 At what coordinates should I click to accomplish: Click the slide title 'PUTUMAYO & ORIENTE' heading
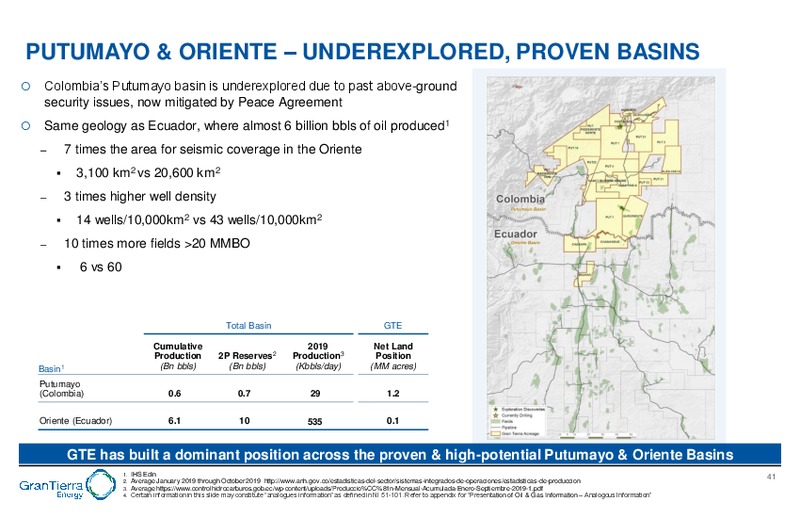tap(362, 52)
